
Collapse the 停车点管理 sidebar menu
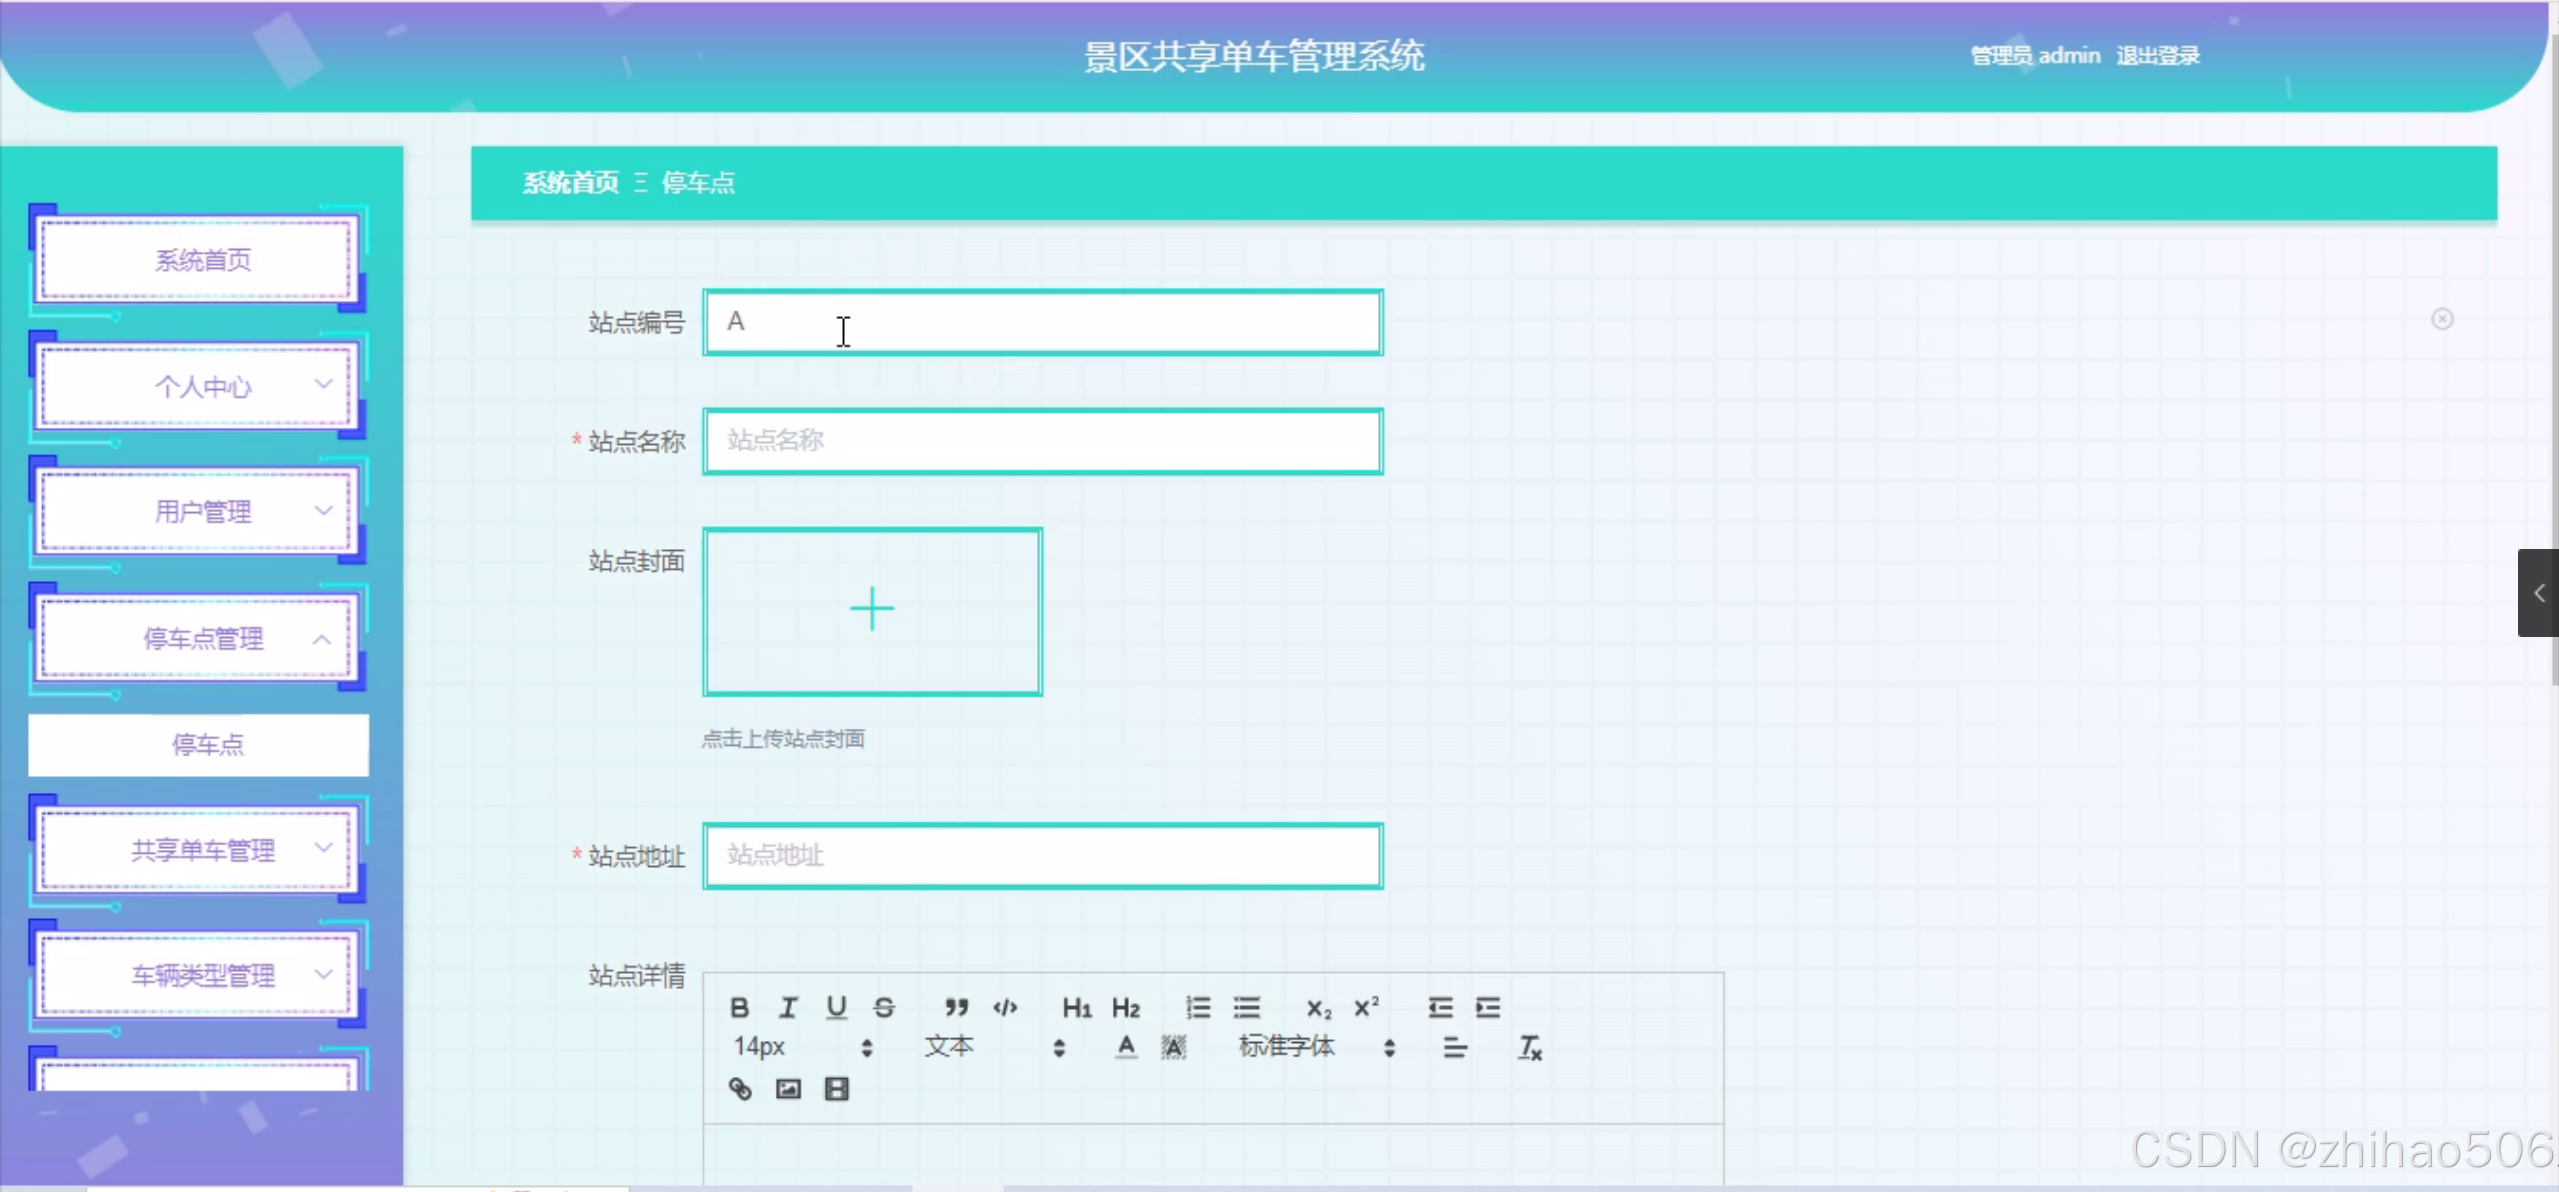tap(201, 638)
